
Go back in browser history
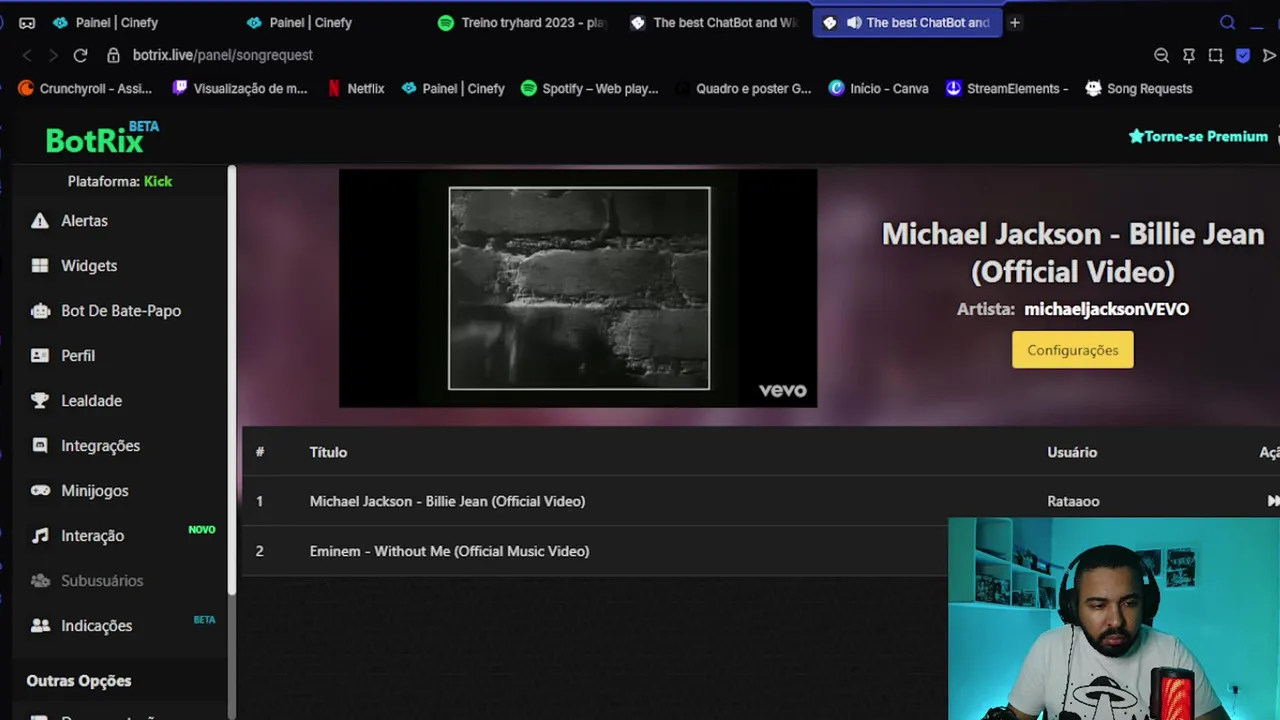27,55
